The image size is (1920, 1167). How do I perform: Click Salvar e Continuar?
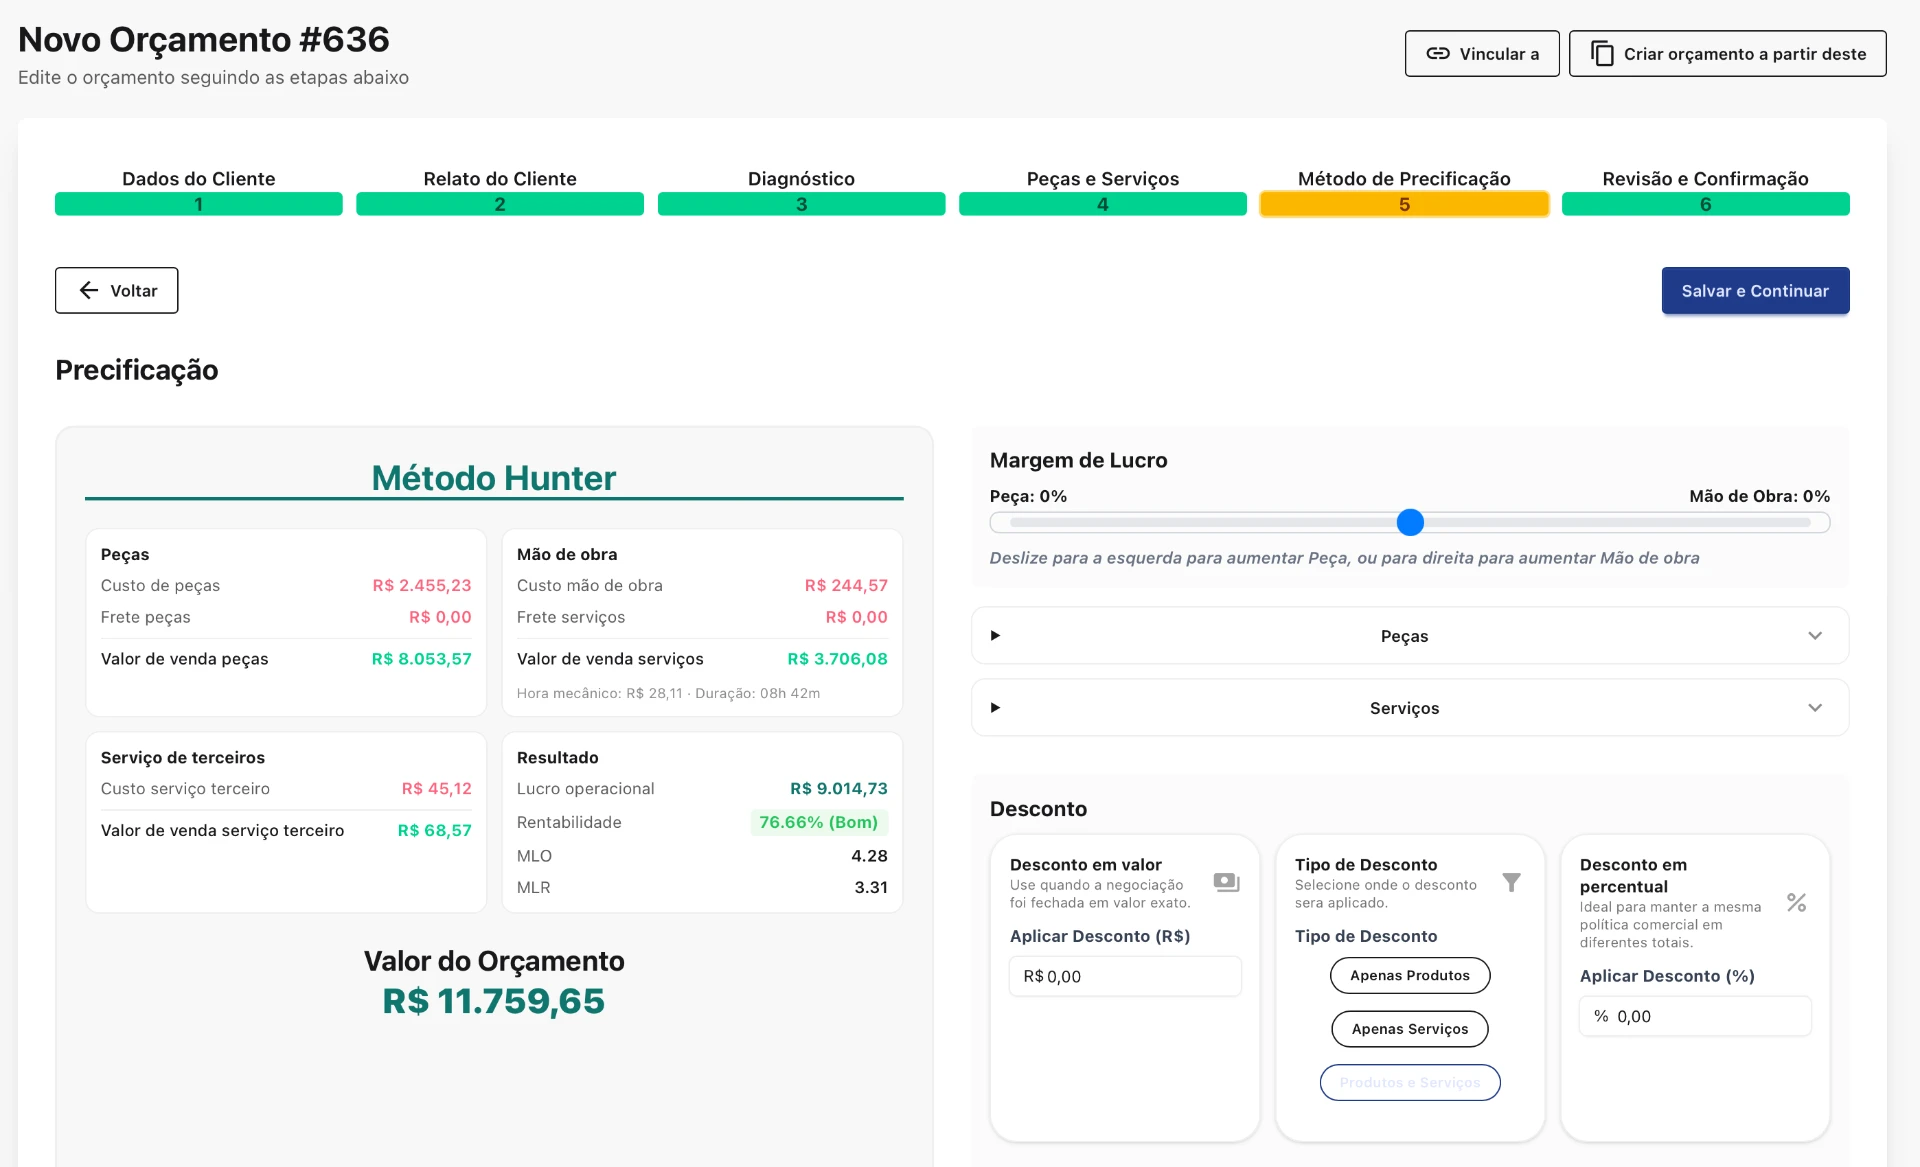coord(1755,290)
